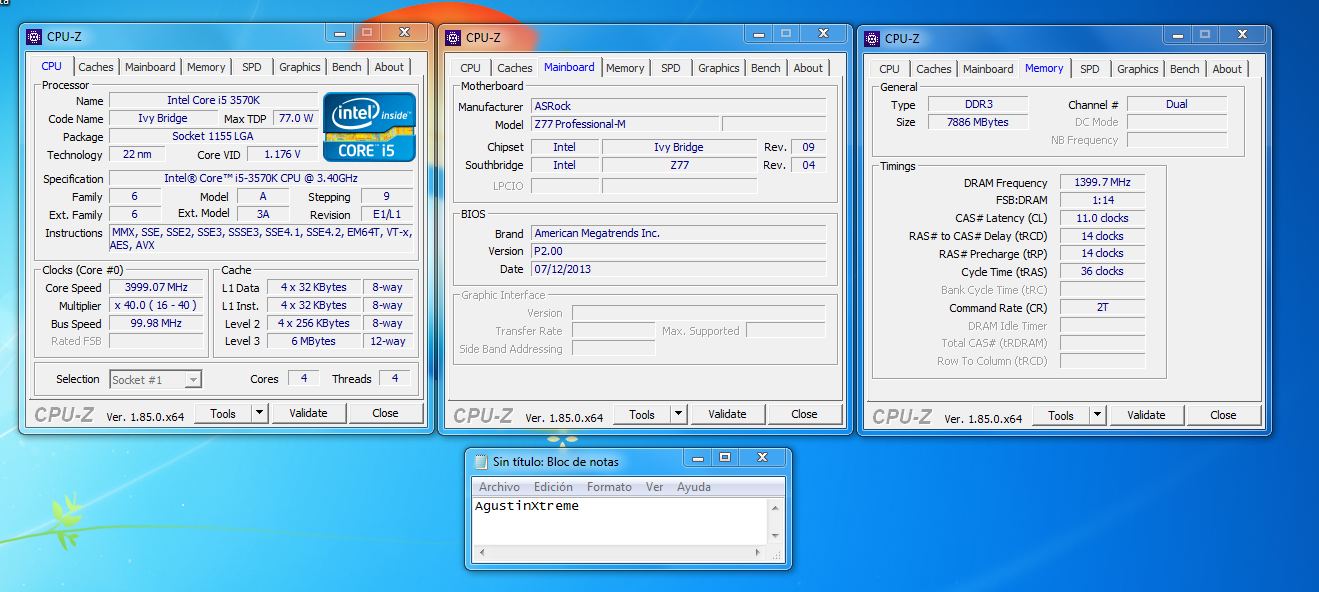This screenshot has width=1319, height=592.
Task: Open Edición menu in Notepad
Action: point(553,487)
